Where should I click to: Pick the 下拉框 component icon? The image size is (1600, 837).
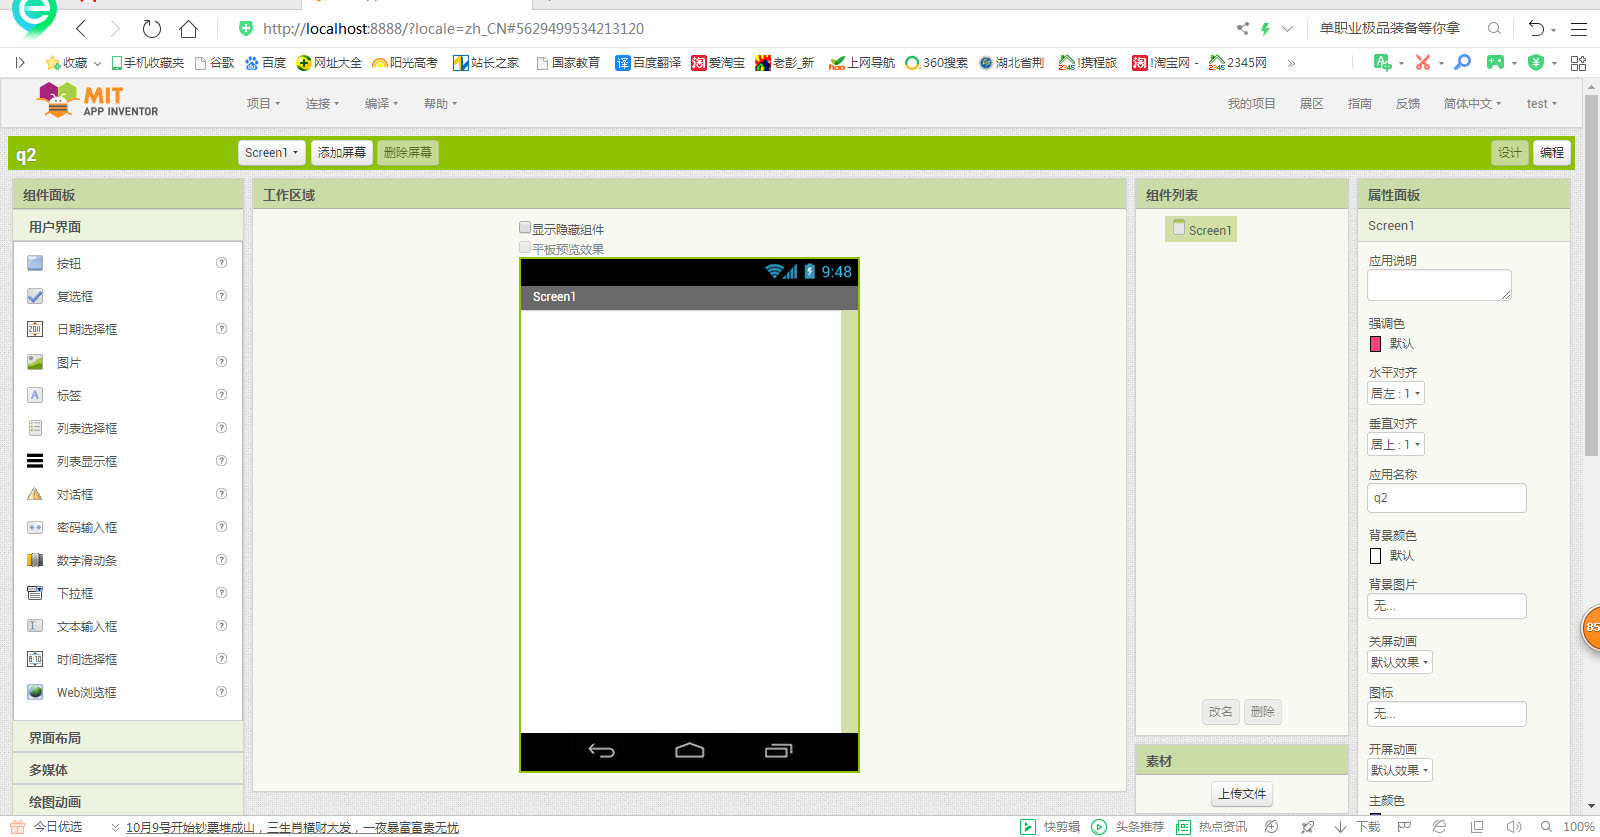[35, 593]
